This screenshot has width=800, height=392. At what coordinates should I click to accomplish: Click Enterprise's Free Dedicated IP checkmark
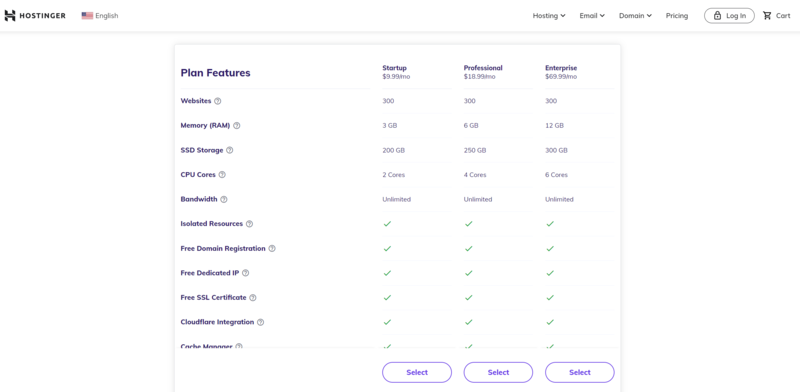550,273
